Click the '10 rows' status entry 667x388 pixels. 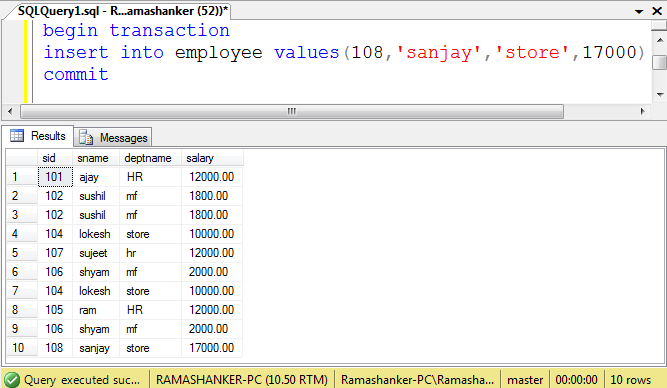[630, 379]
